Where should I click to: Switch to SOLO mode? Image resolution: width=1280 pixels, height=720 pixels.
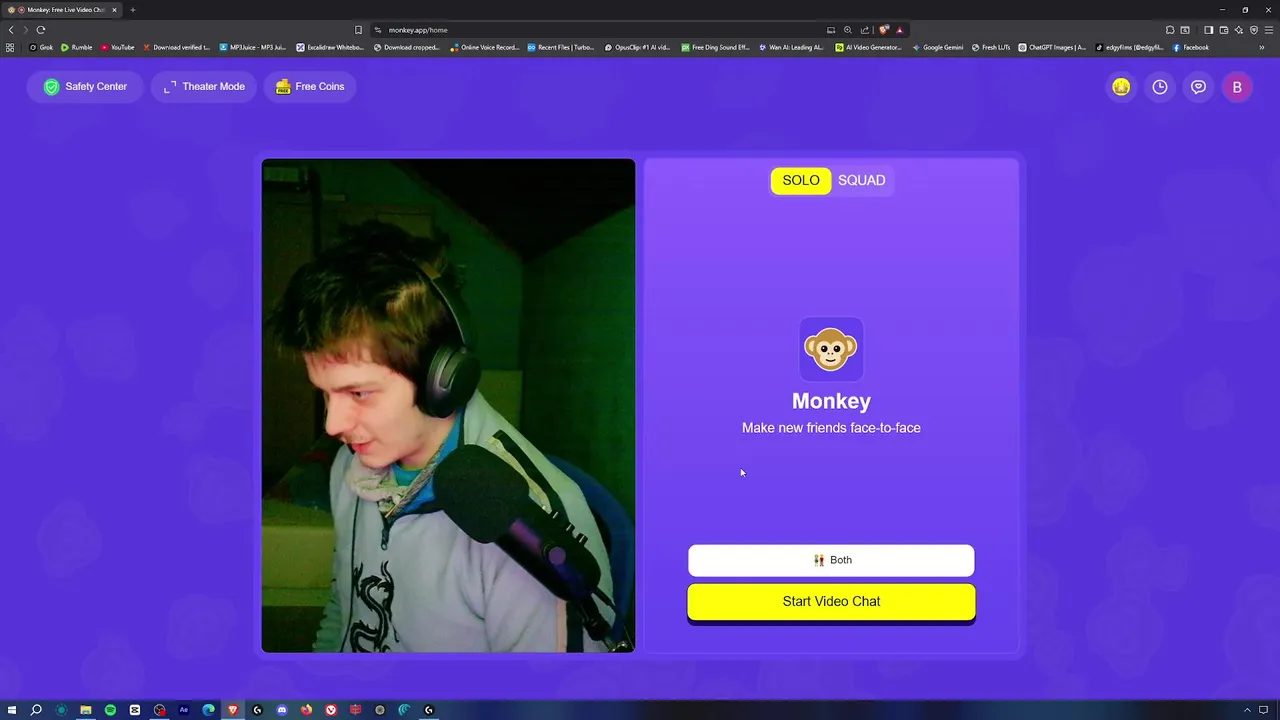click(x=800, y=180)
